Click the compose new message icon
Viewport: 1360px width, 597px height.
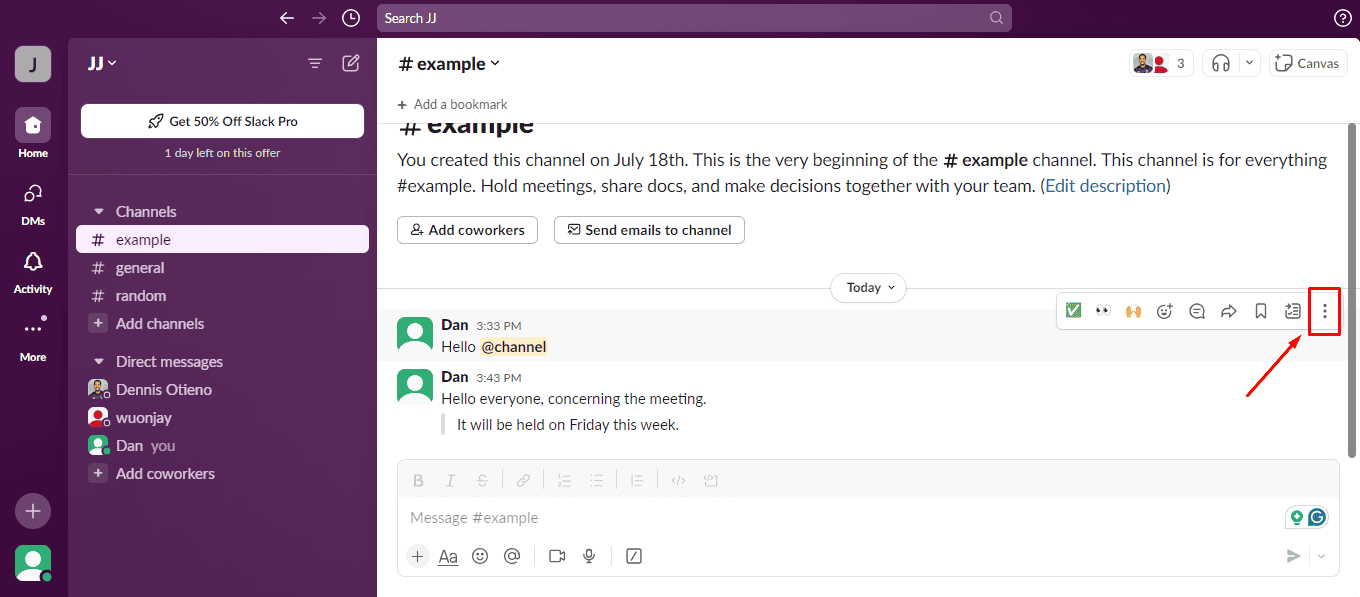(x=351, y=63)
